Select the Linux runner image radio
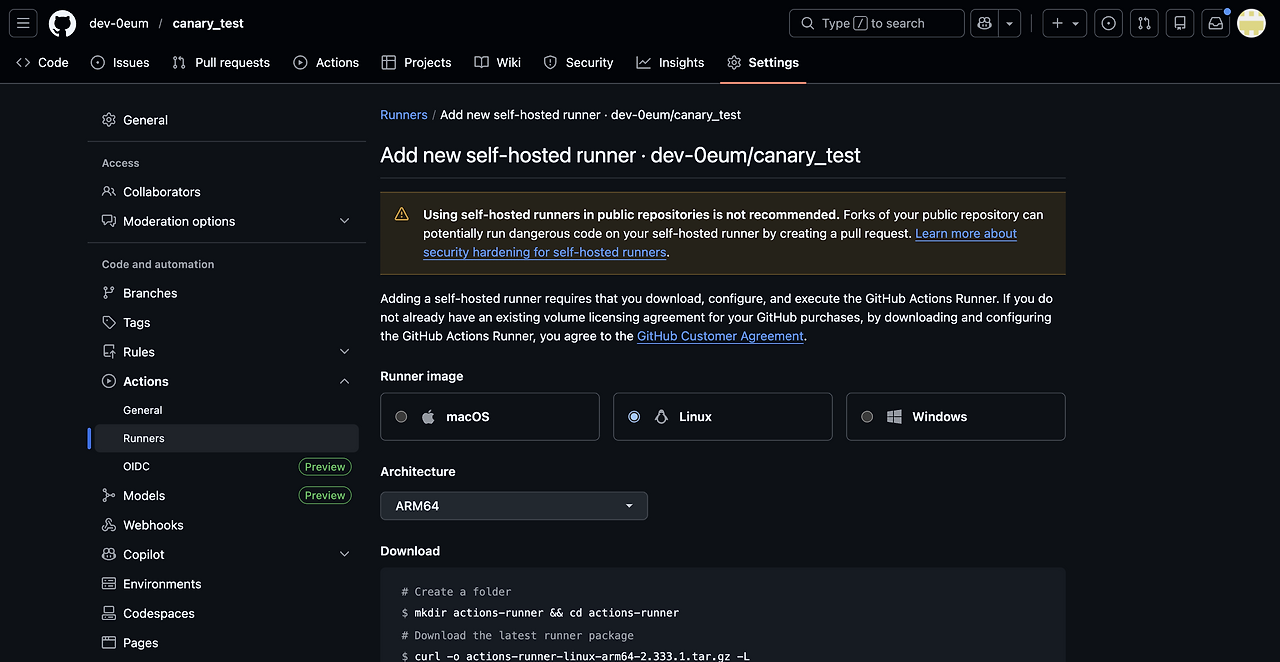This screenshot has width=1280, height=662. click(634, 417)
